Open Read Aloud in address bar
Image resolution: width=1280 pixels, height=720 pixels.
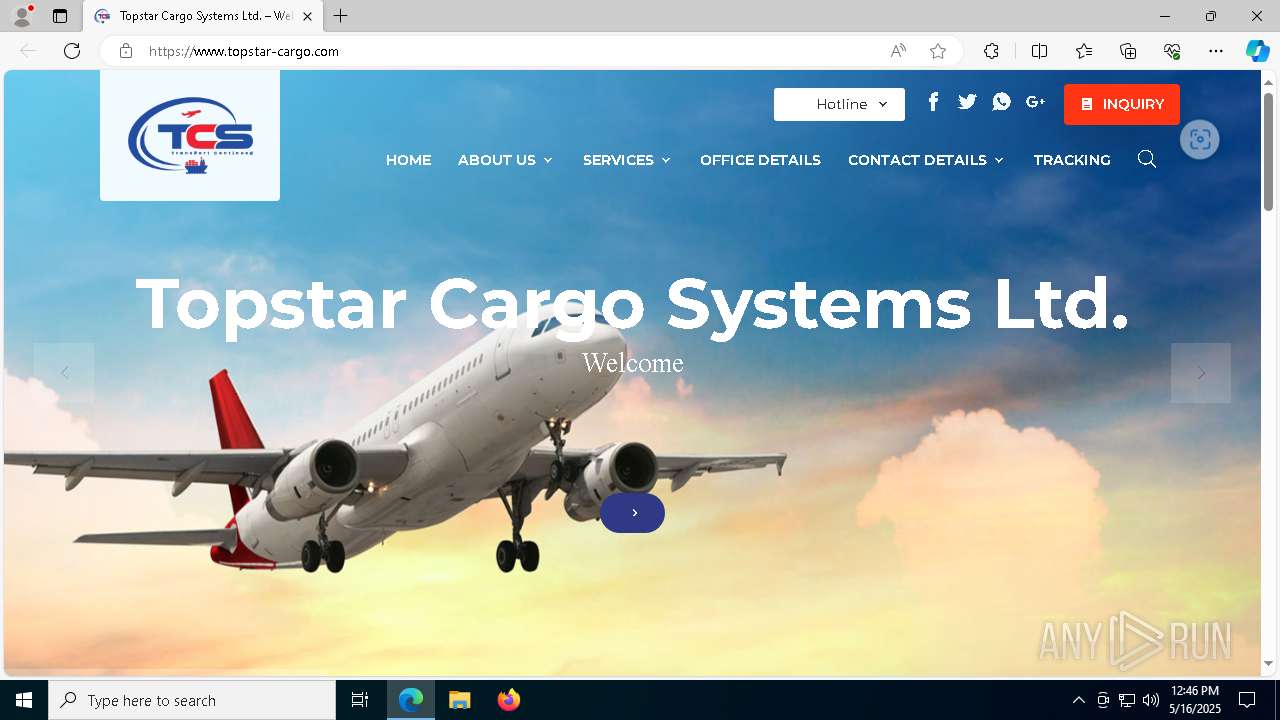pyautogui.click(x=898, y=51)
